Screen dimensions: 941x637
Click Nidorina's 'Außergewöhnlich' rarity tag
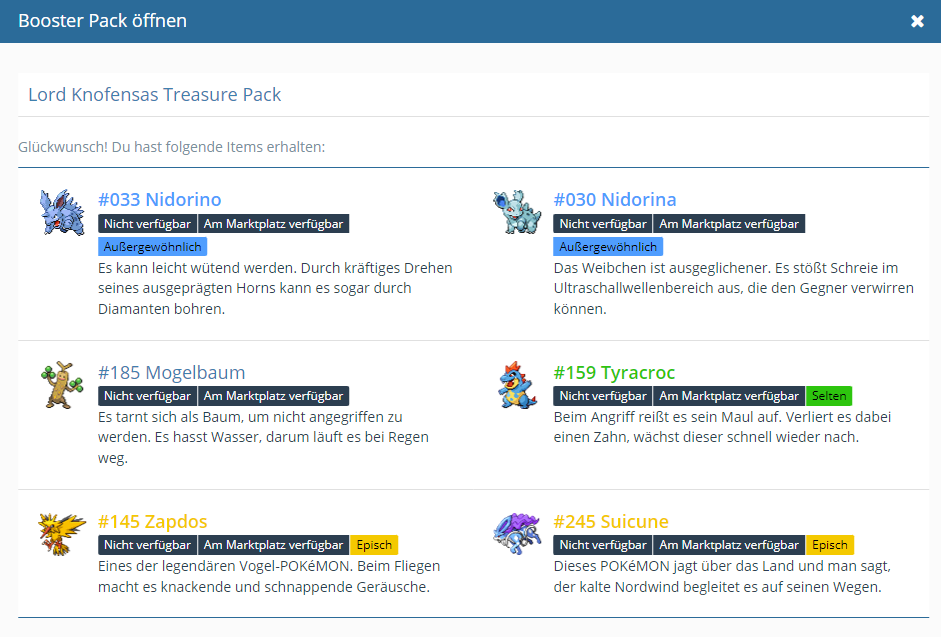click(x=608, y=247)
